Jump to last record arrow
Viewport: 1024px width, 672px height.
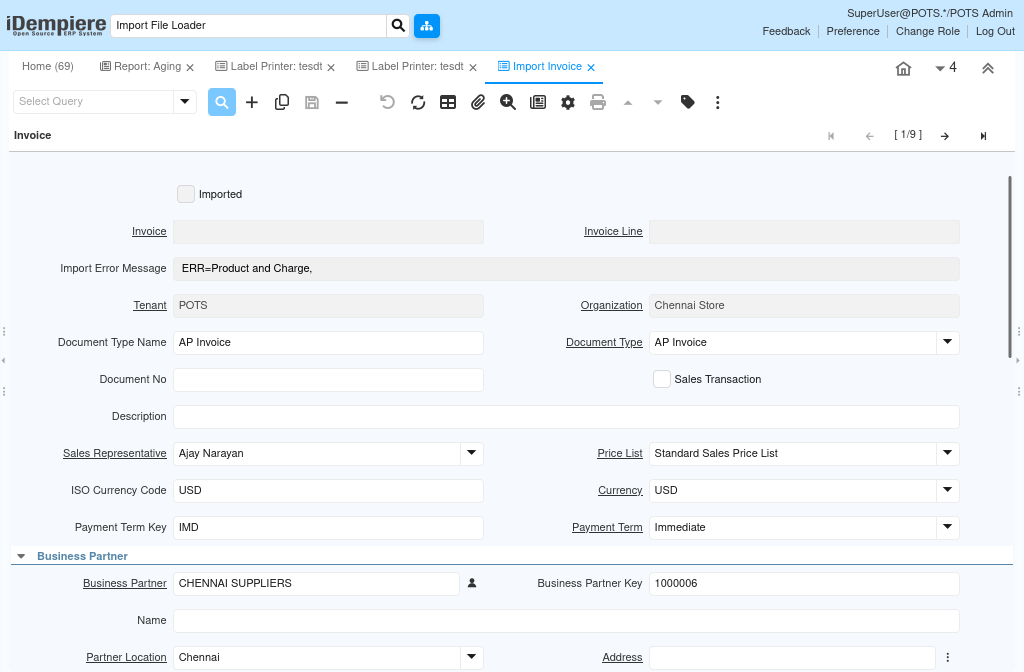[x=984, y=136]
